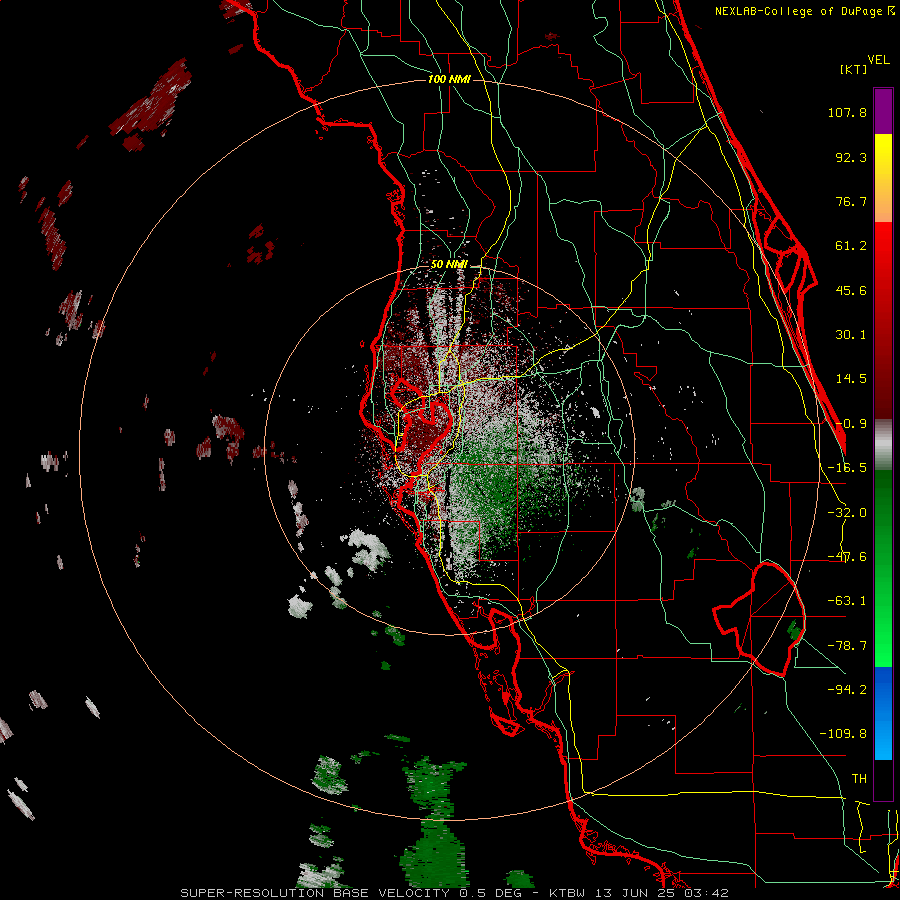Viewport: 900px width, 900px height.
Task: Click the 30.1 velocity scale value
Action: pyautogui.click(x=851, y=335)
